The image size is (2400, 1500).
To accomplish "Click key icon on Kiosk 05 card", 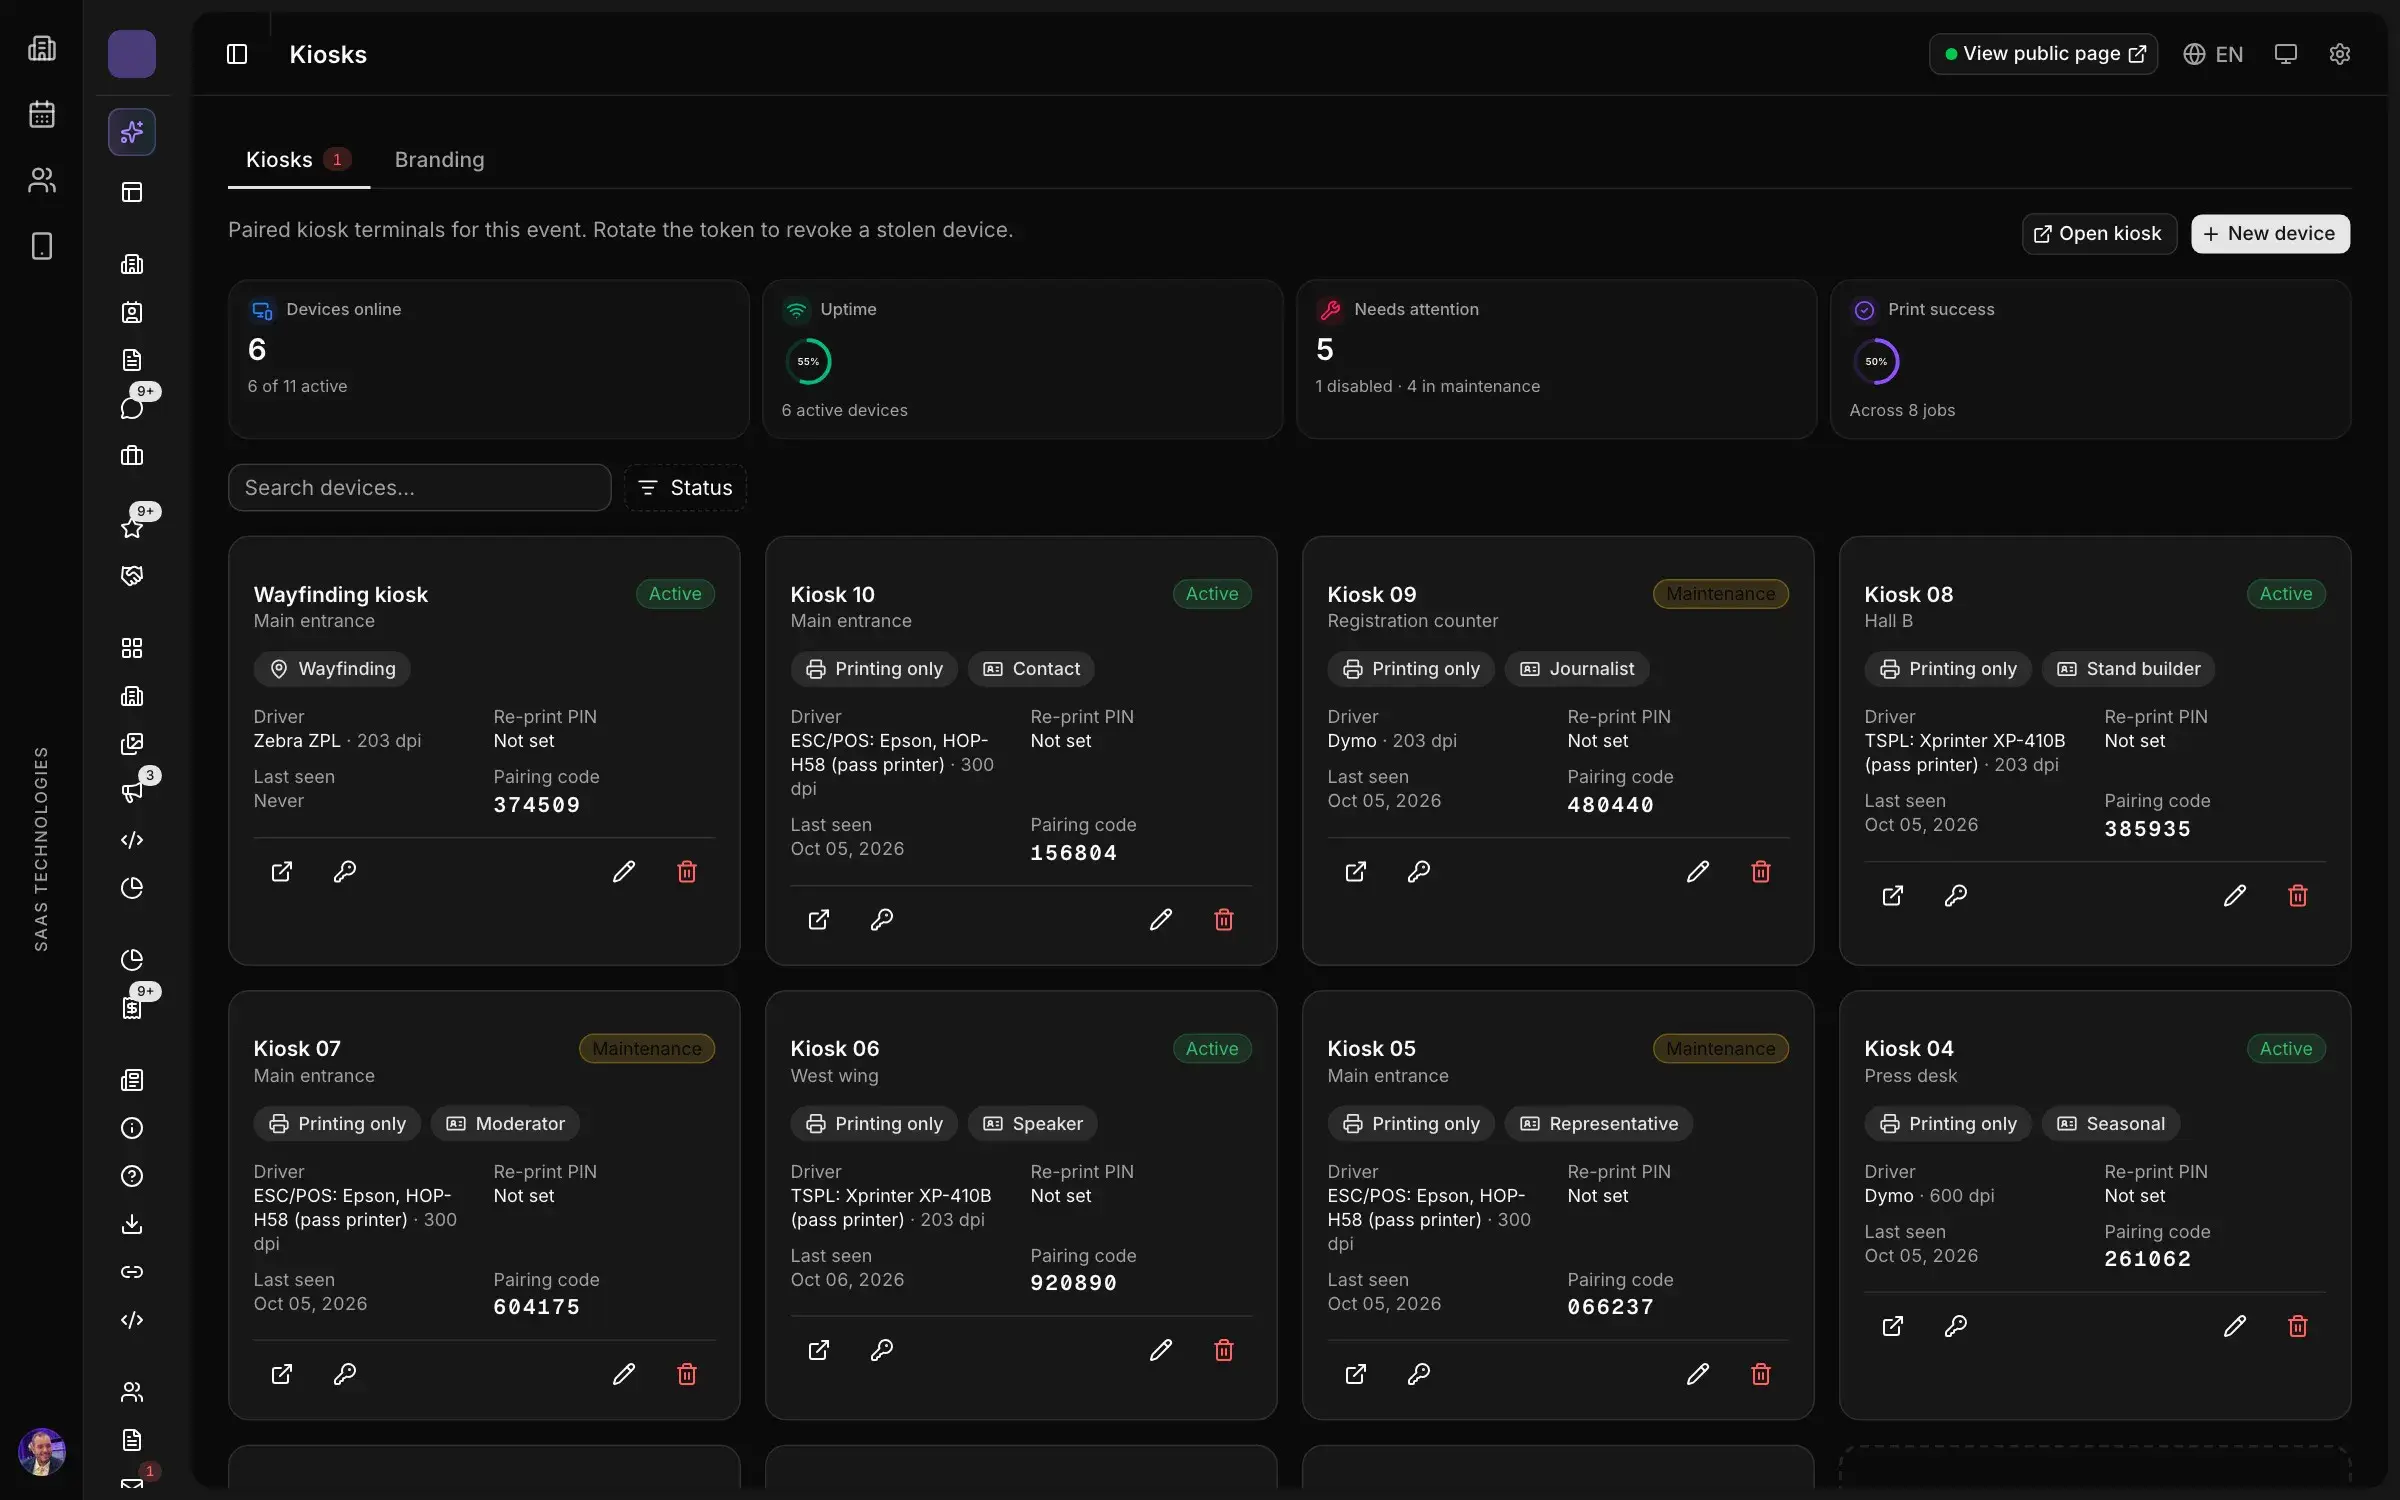I will tap(1419, 1374).
